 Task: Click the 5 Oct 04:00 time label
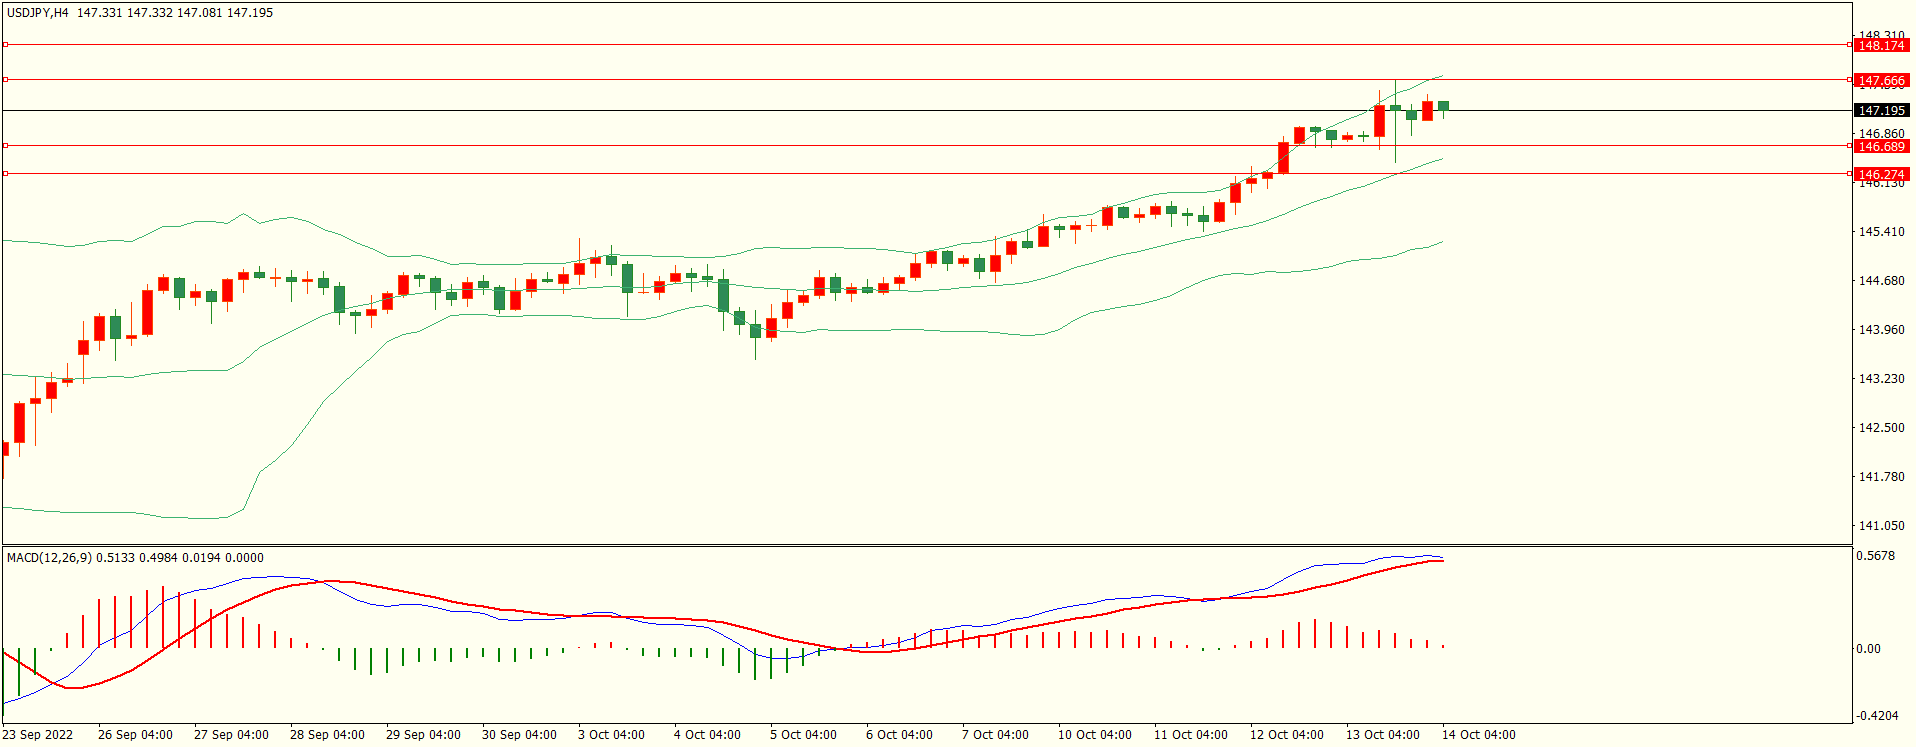tap(803, 734)
